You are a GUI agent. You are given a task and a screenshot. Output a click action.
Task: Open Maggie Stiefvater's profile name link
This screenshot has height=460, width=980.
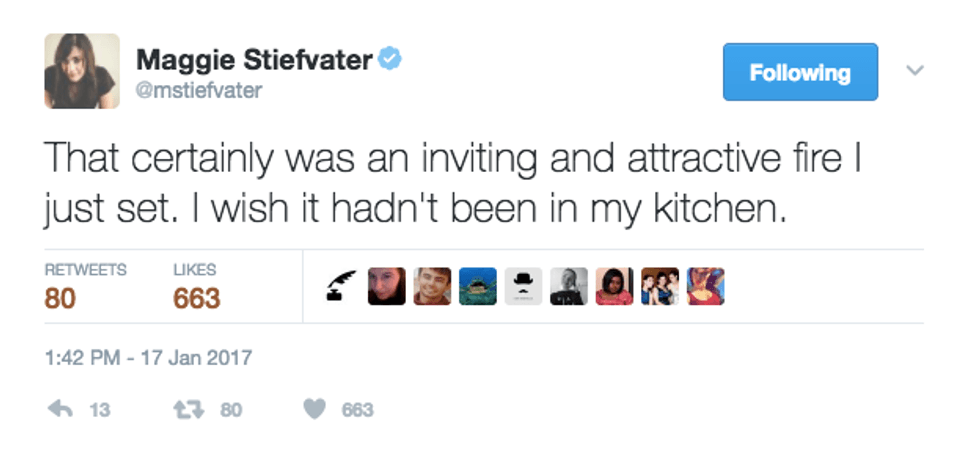click(x=254, y=60)
